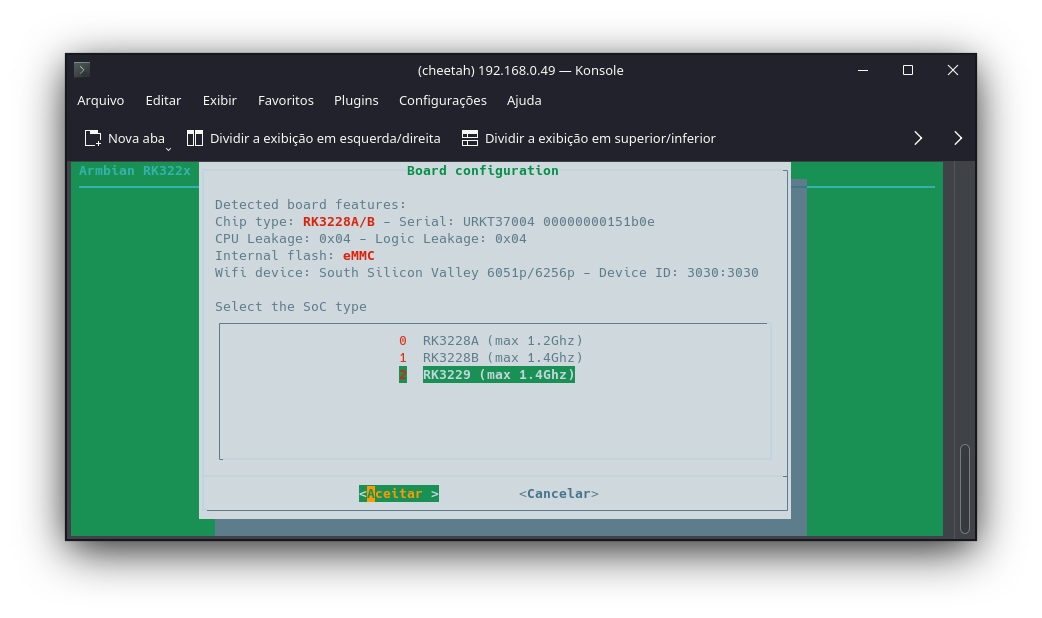Expand the first toolbar overflow chevron
This screenshot has height=618, width=1042.
pyautogui.click(x=918, y=138)
